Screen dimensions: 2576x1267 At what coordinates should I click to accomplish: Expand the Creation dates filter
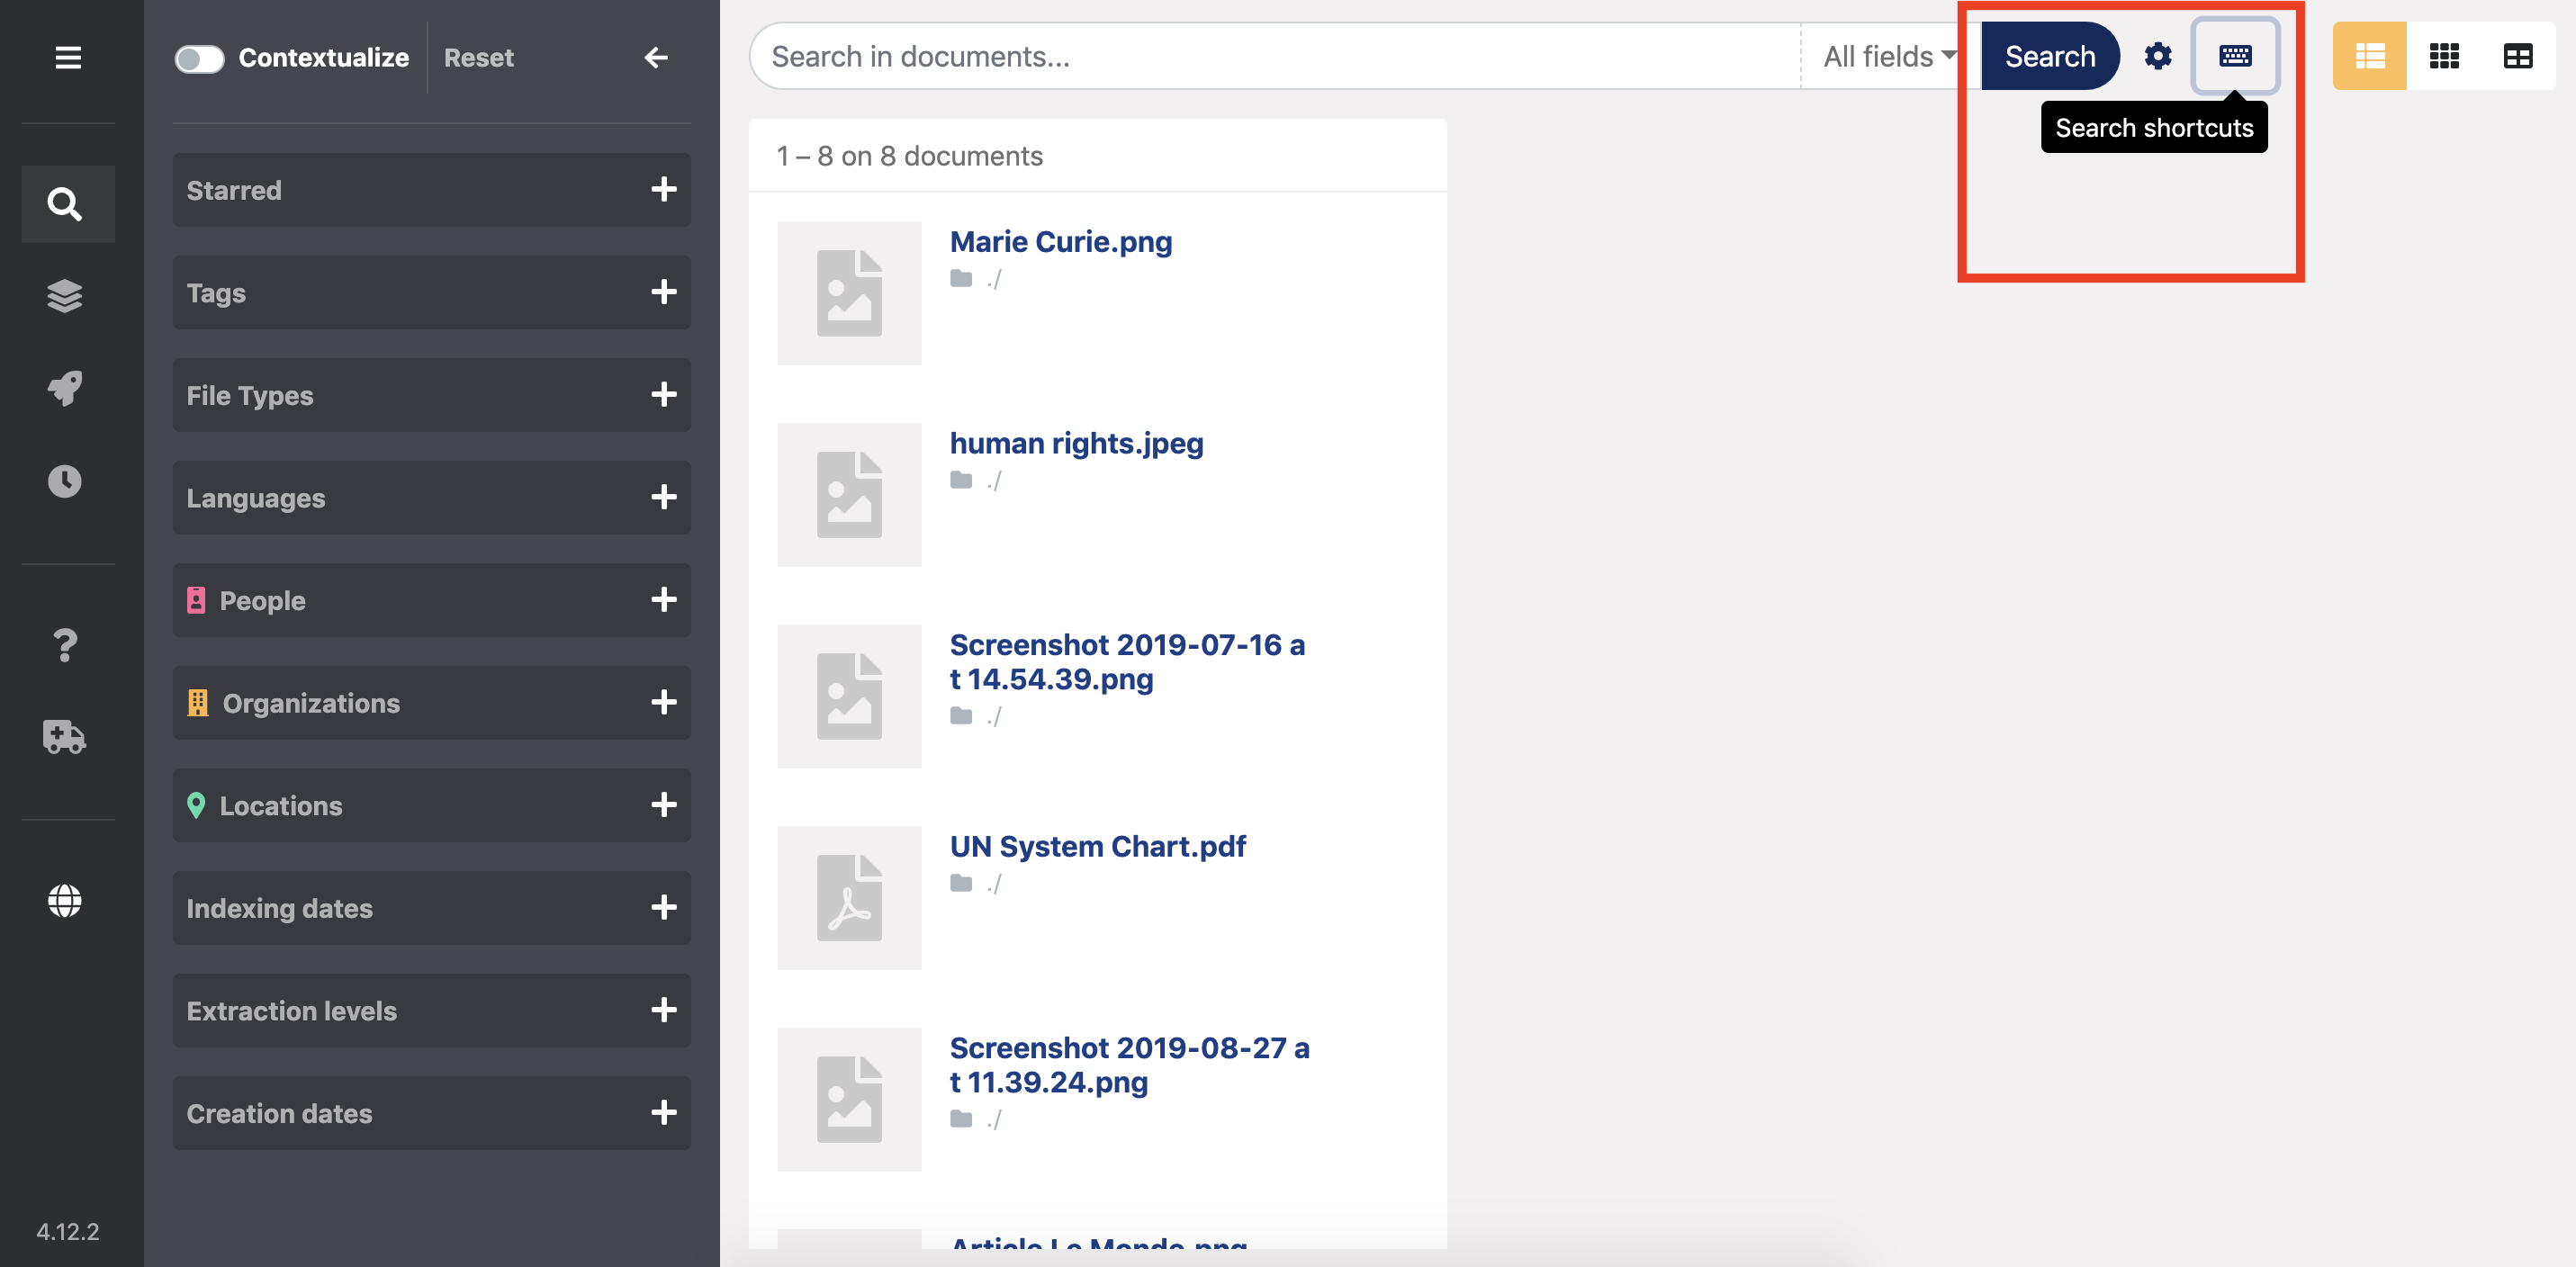tap(432, 1113)
